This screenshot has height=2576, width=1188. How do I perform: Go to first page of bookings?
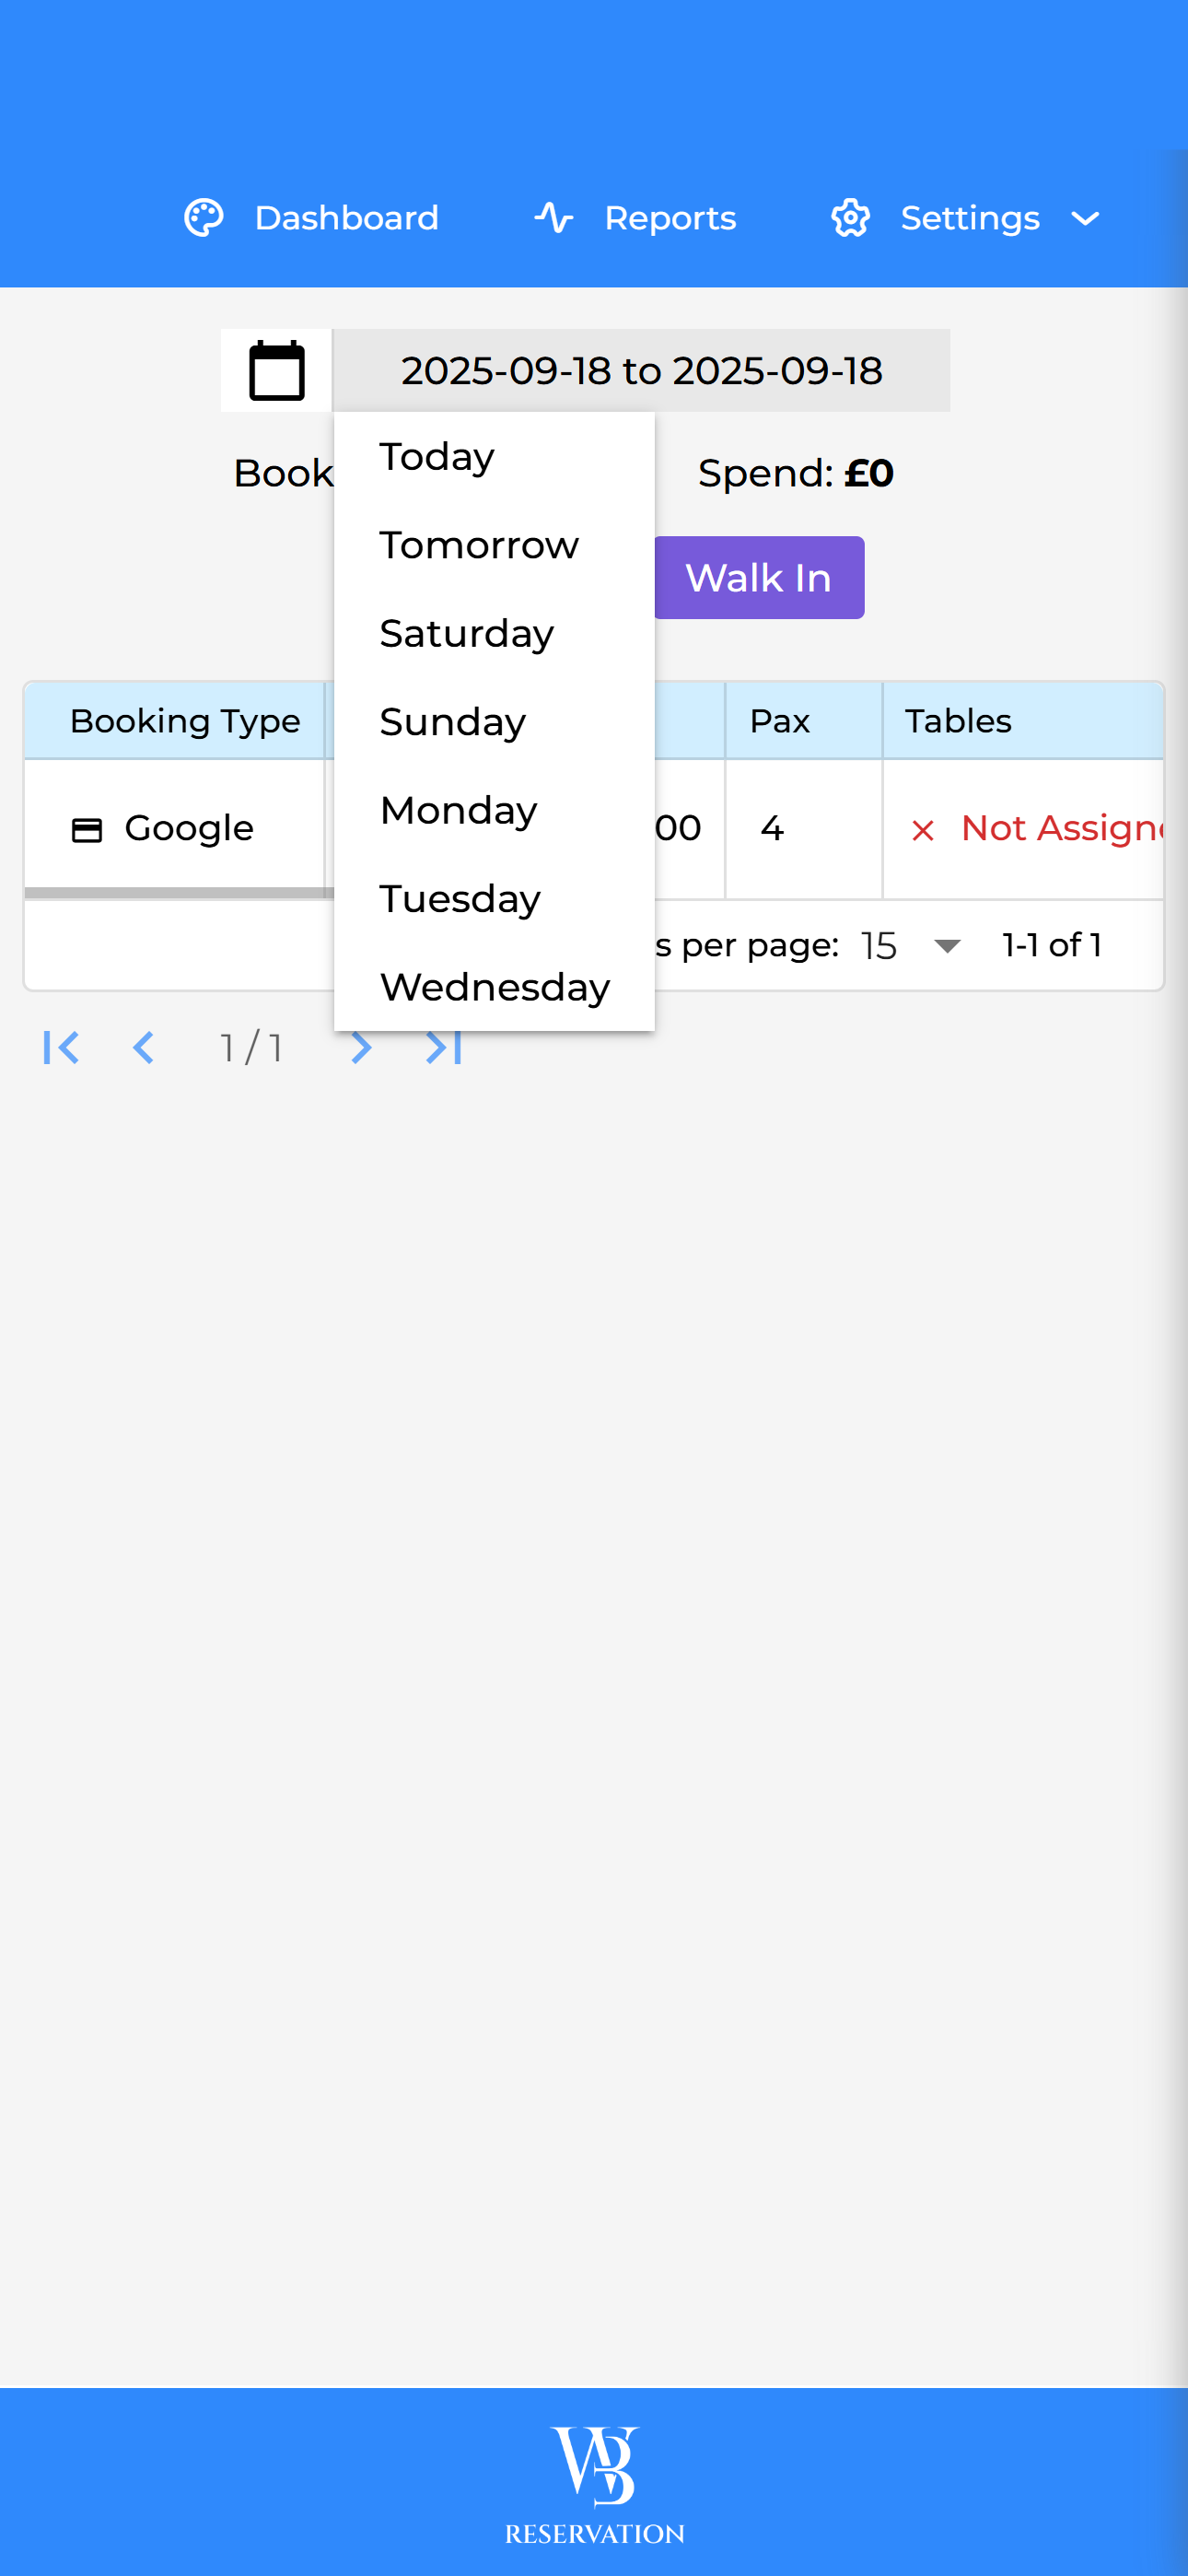coord(61,1047)
